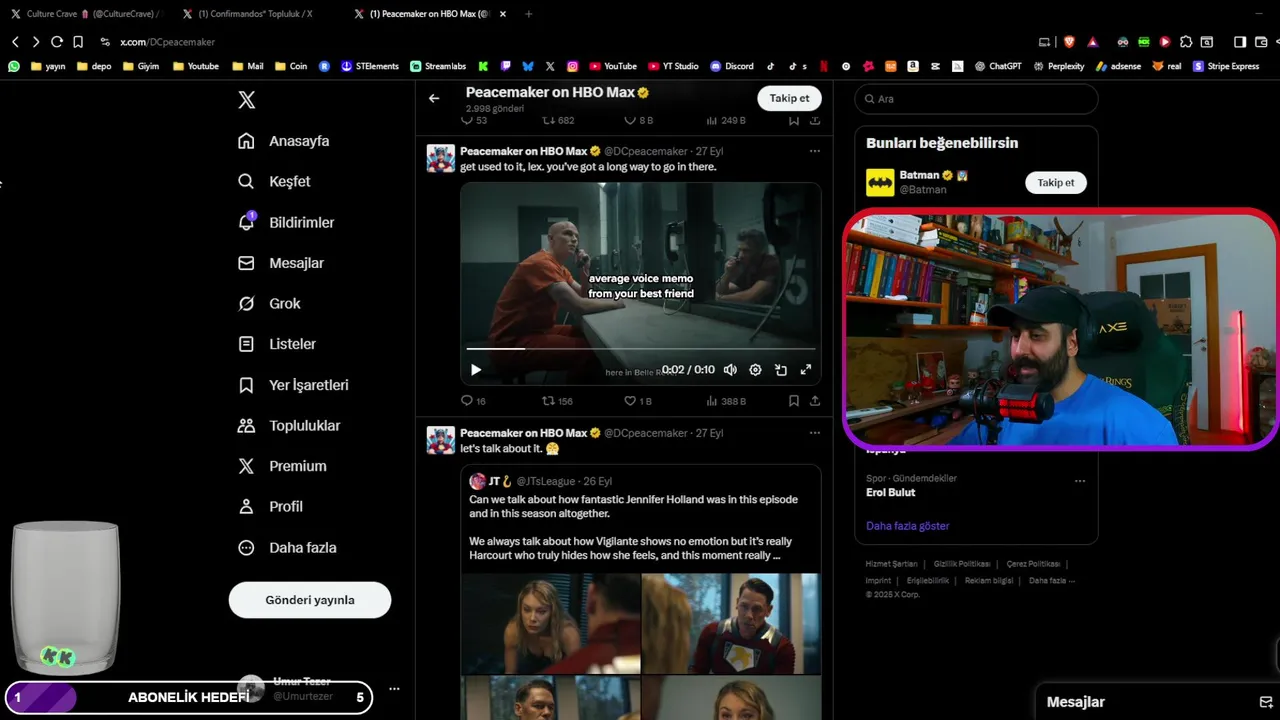This screenshot has height=720, width=1280.
Task: Share the lex voice memo tweet
Action: [815, 401]
